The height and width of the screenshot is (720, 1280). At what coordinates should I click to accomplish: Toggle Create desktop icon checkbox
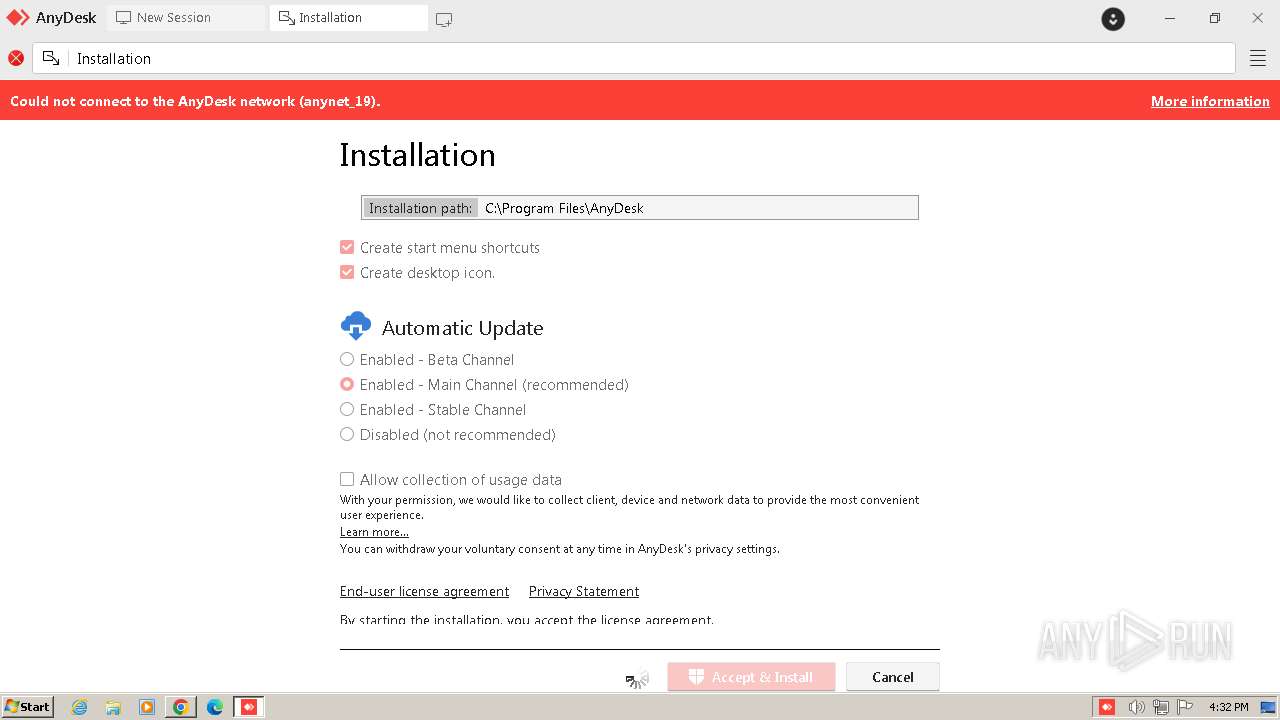(347, 272)
